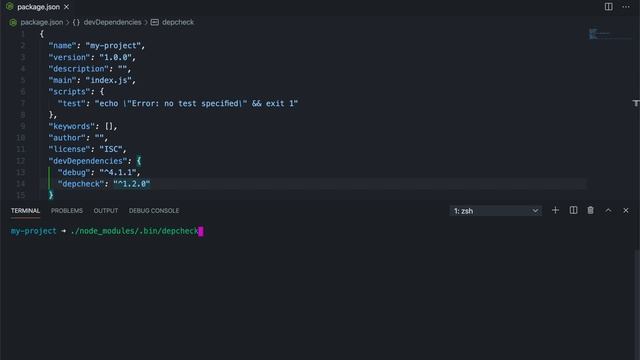The image size is (640, 360).
Task: Click the "^1.2.0" depcheck version value
Action: 132,184
